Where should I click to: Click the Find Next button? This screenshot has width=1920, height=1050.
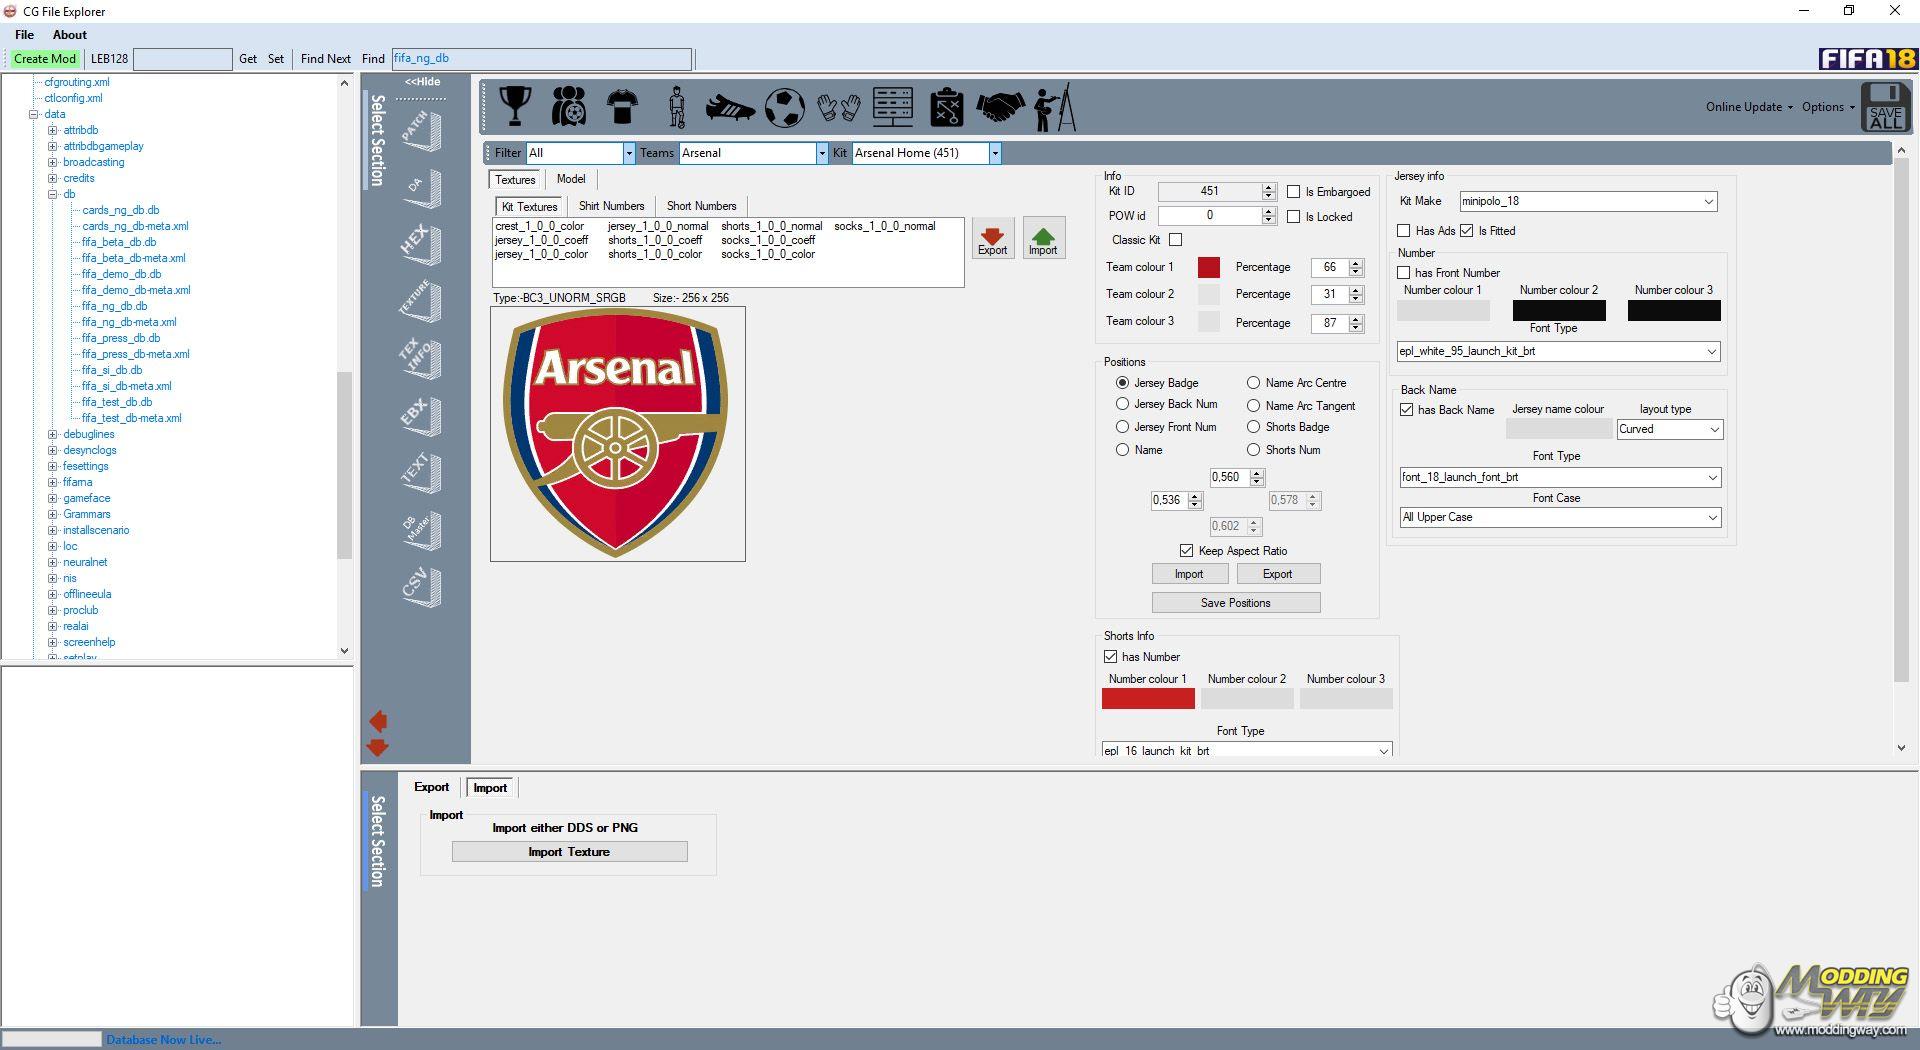326,59
